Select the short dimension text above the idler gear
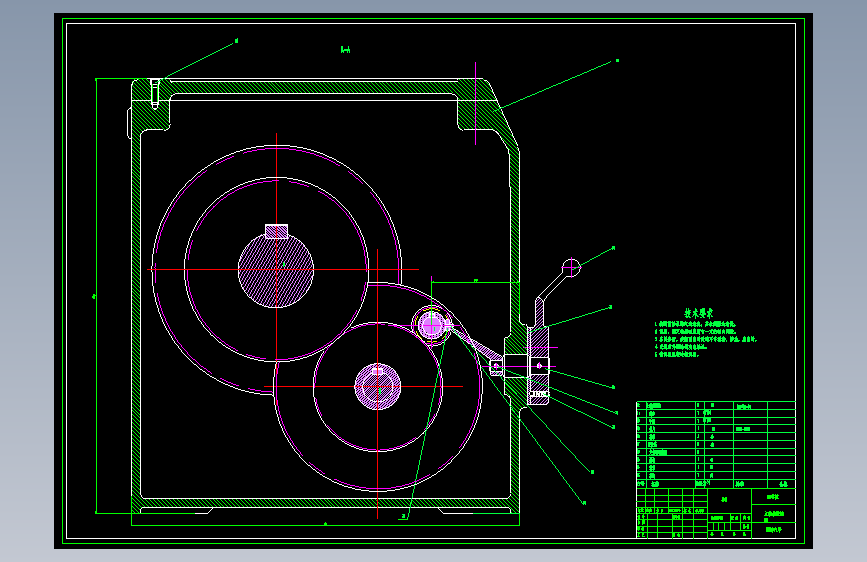Image resolution: width=867 pixels, height=562 pixels. tap(476, 280)
